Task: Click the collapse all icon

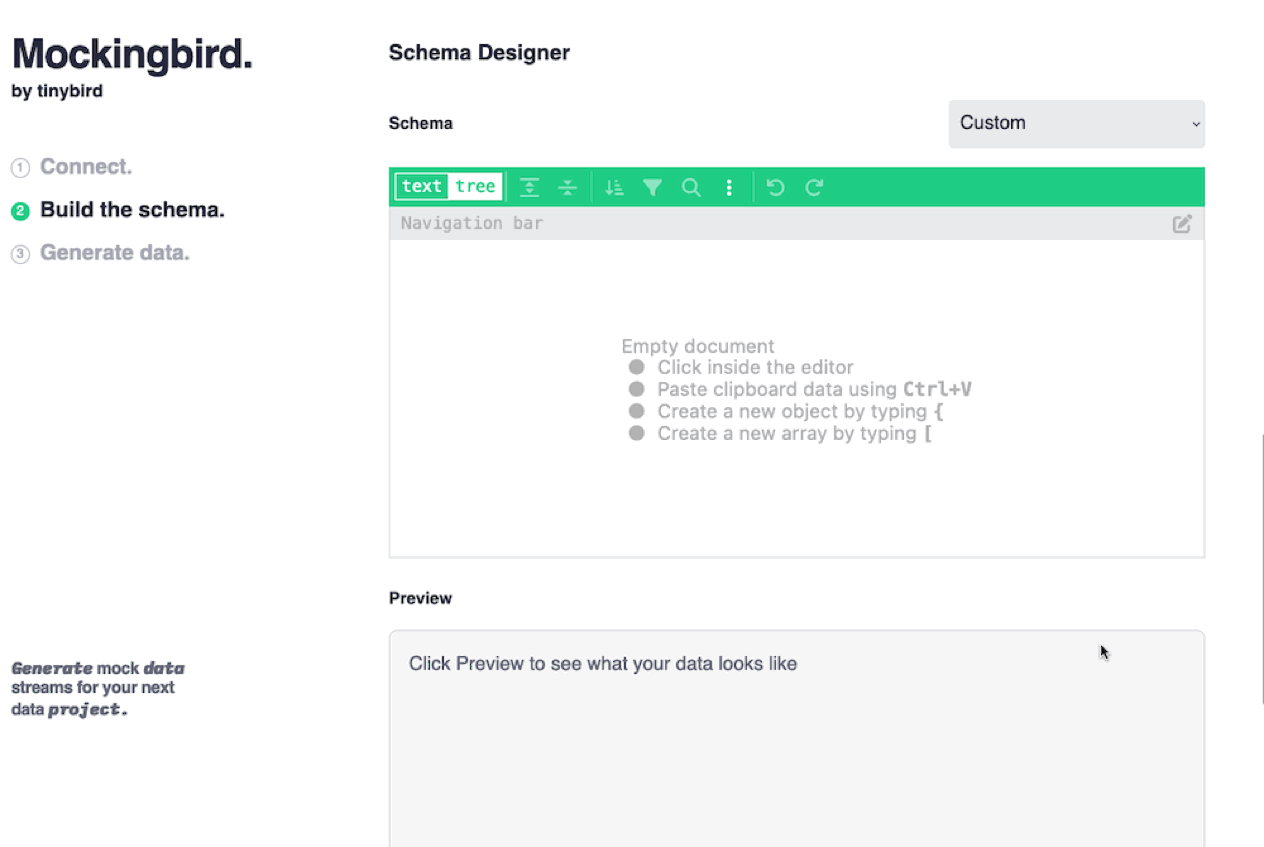Action: pos(568,187)
